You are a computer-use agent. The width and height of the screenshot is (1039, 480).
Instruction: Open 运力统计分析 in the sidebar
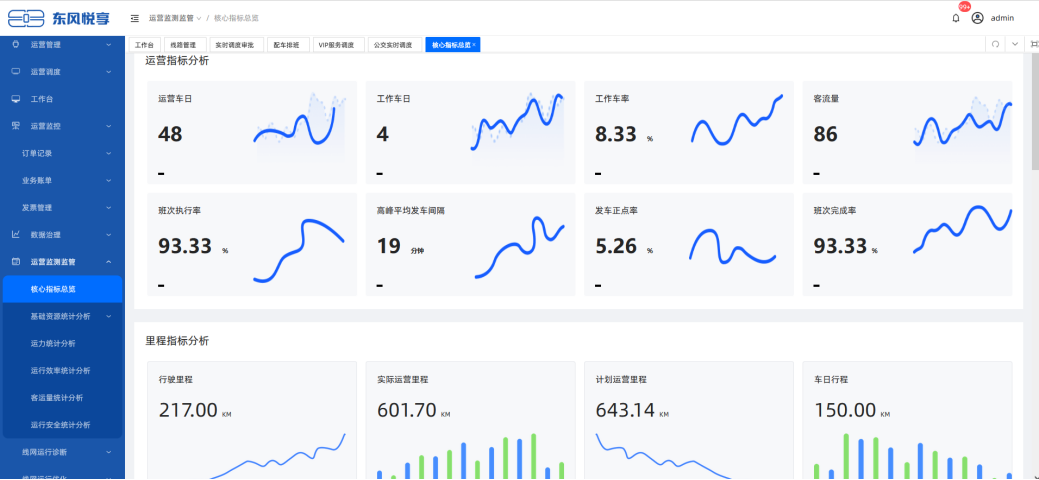pyautogui.click(x=53, y=343)
